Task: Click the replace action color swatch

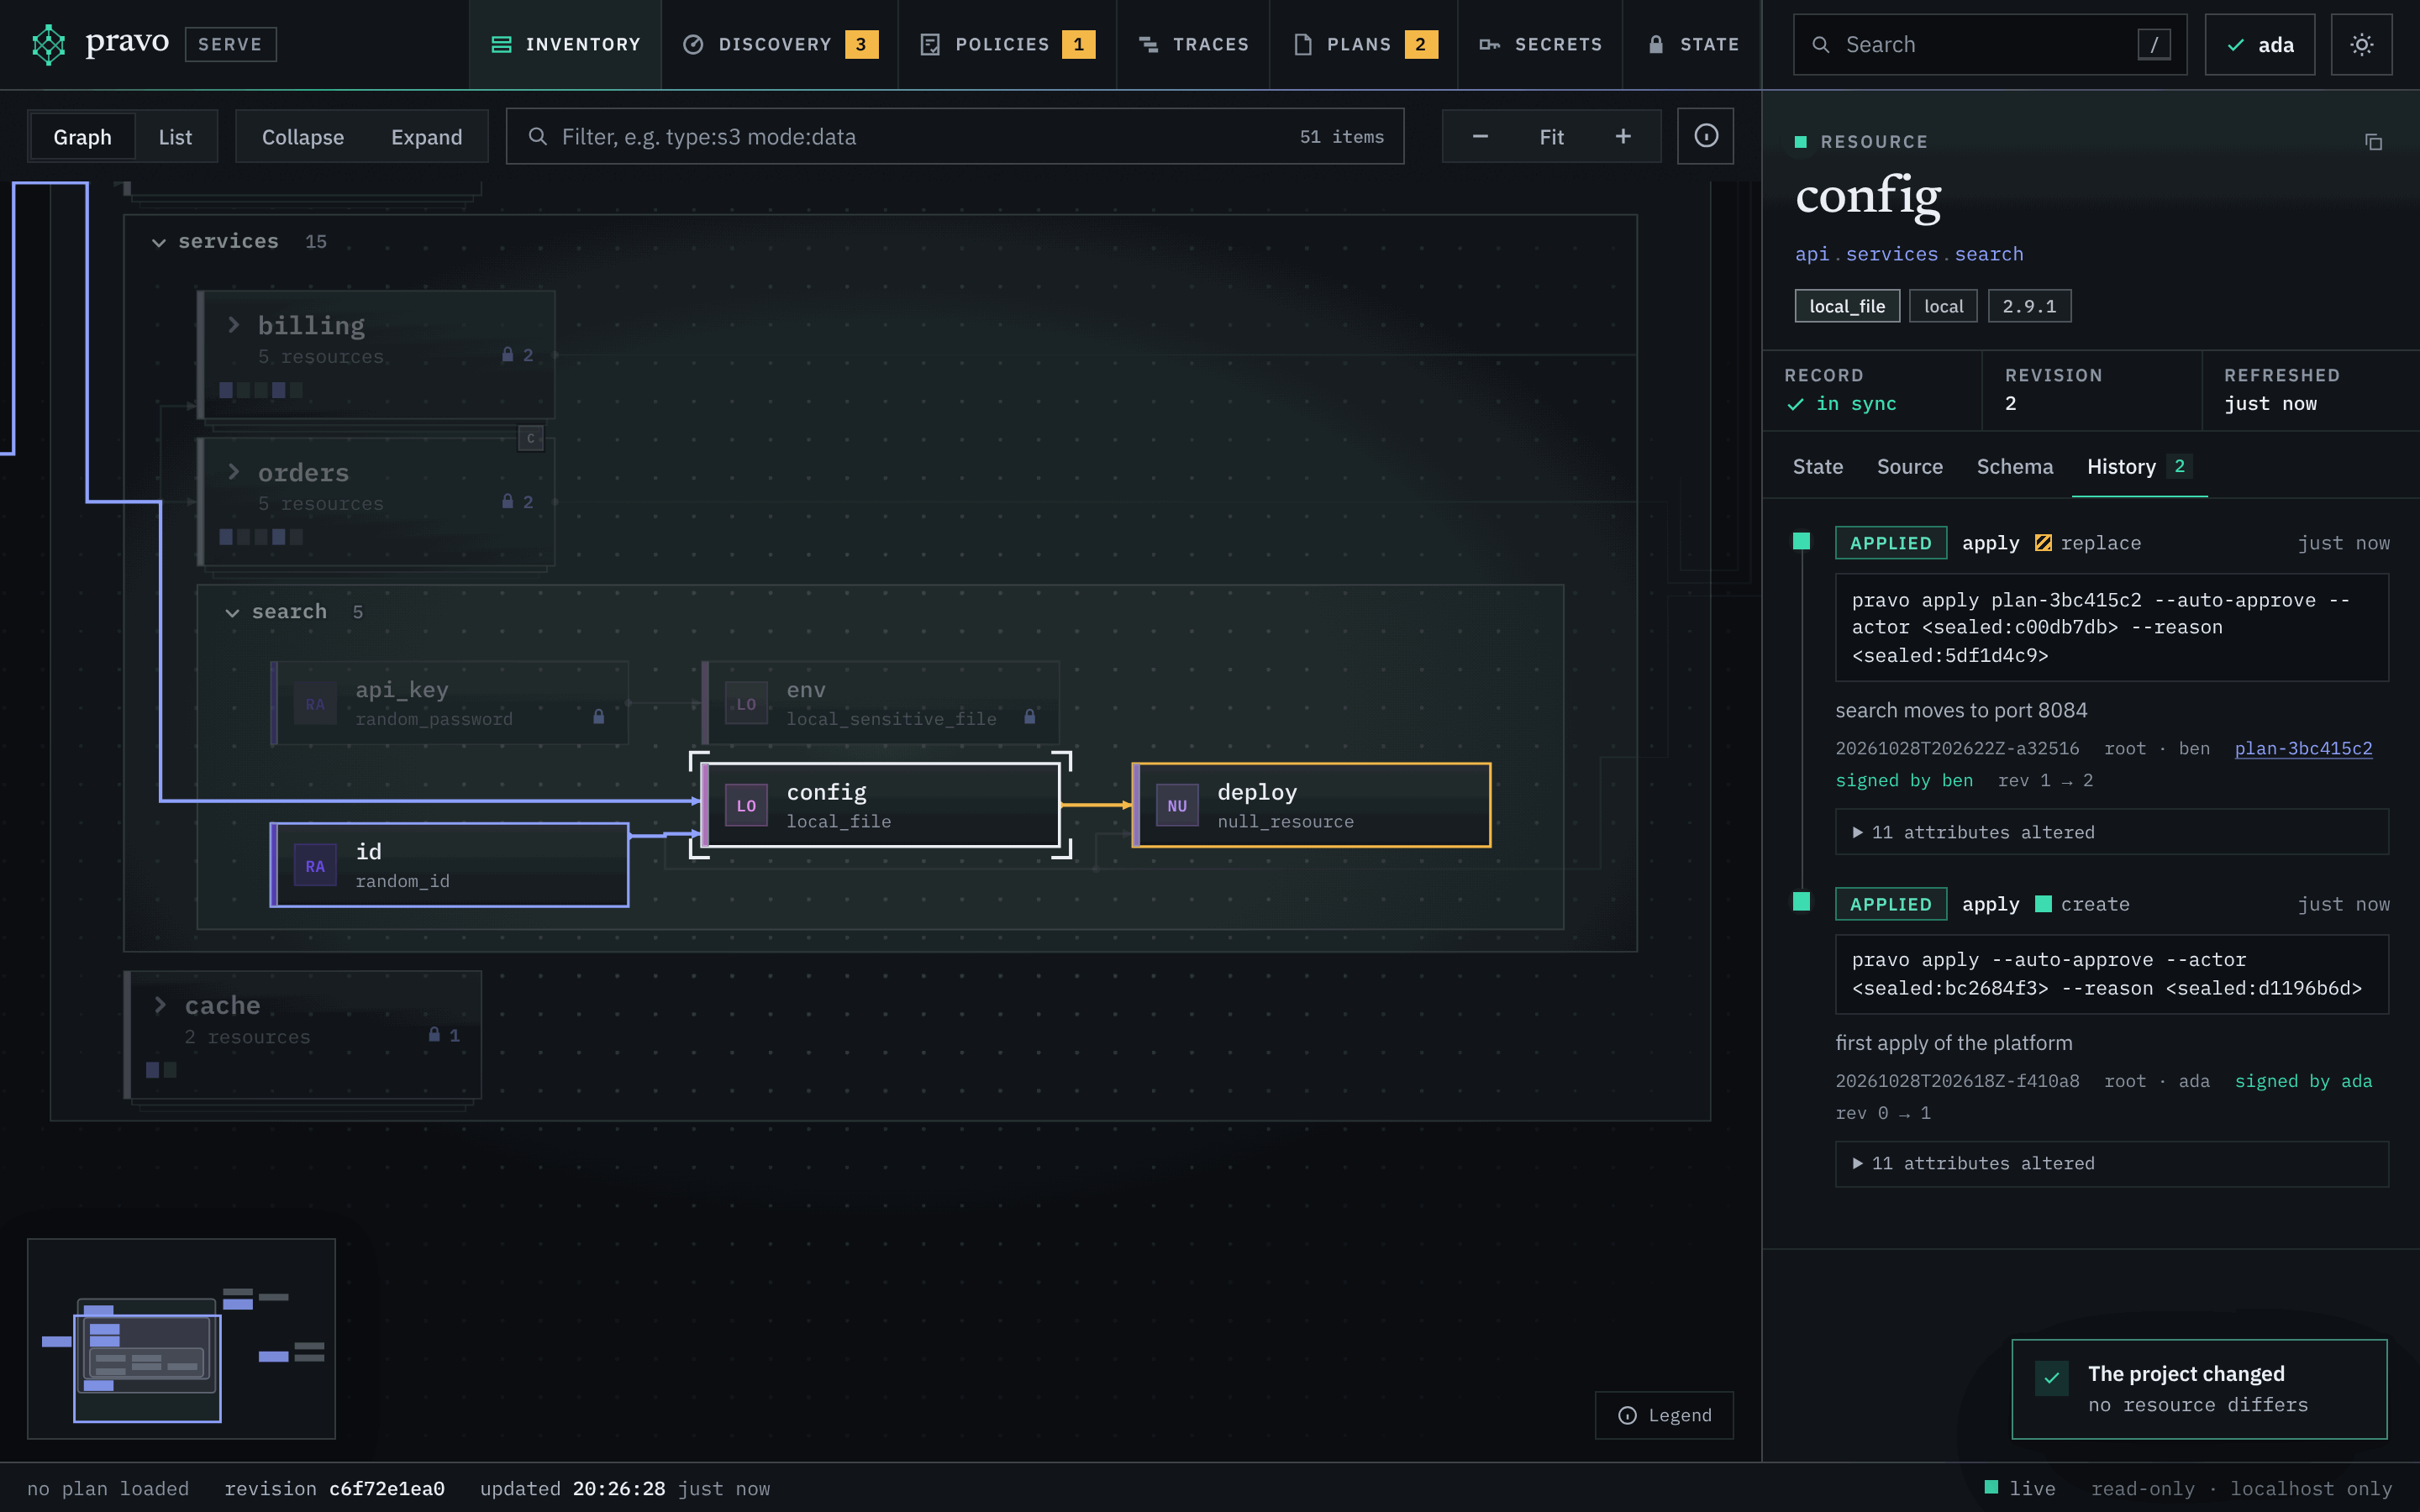Action: pyautogui.click(x=2043, y=543)
